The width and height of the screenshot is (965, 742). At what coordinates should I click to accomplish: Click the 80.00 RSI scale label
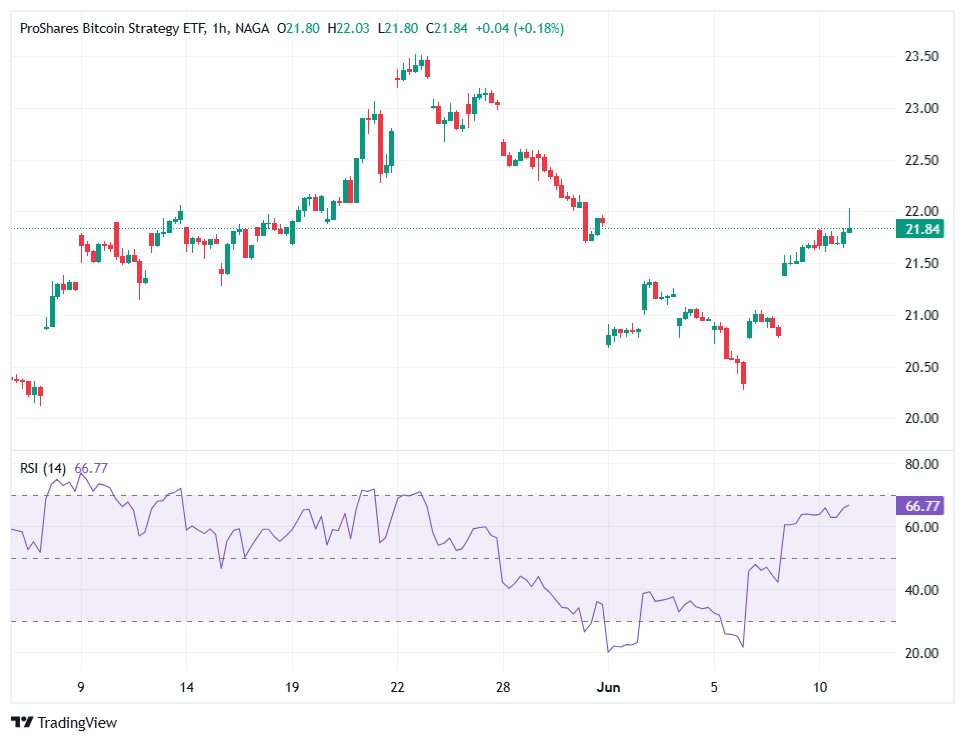[x=921, y=465]
